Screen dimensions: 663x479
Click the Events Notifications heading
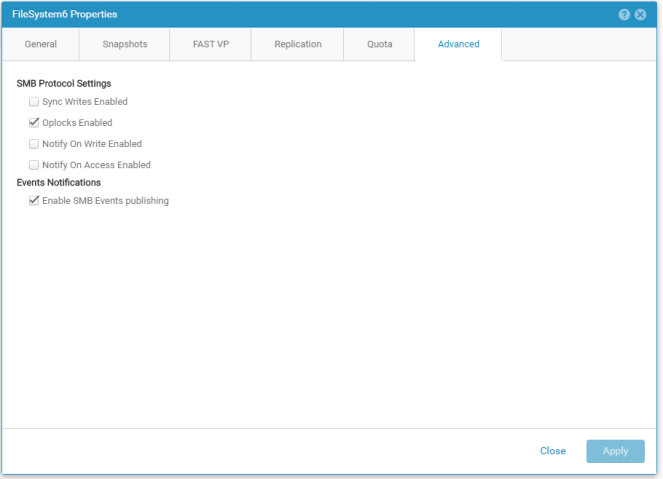(x=59, y=183)
